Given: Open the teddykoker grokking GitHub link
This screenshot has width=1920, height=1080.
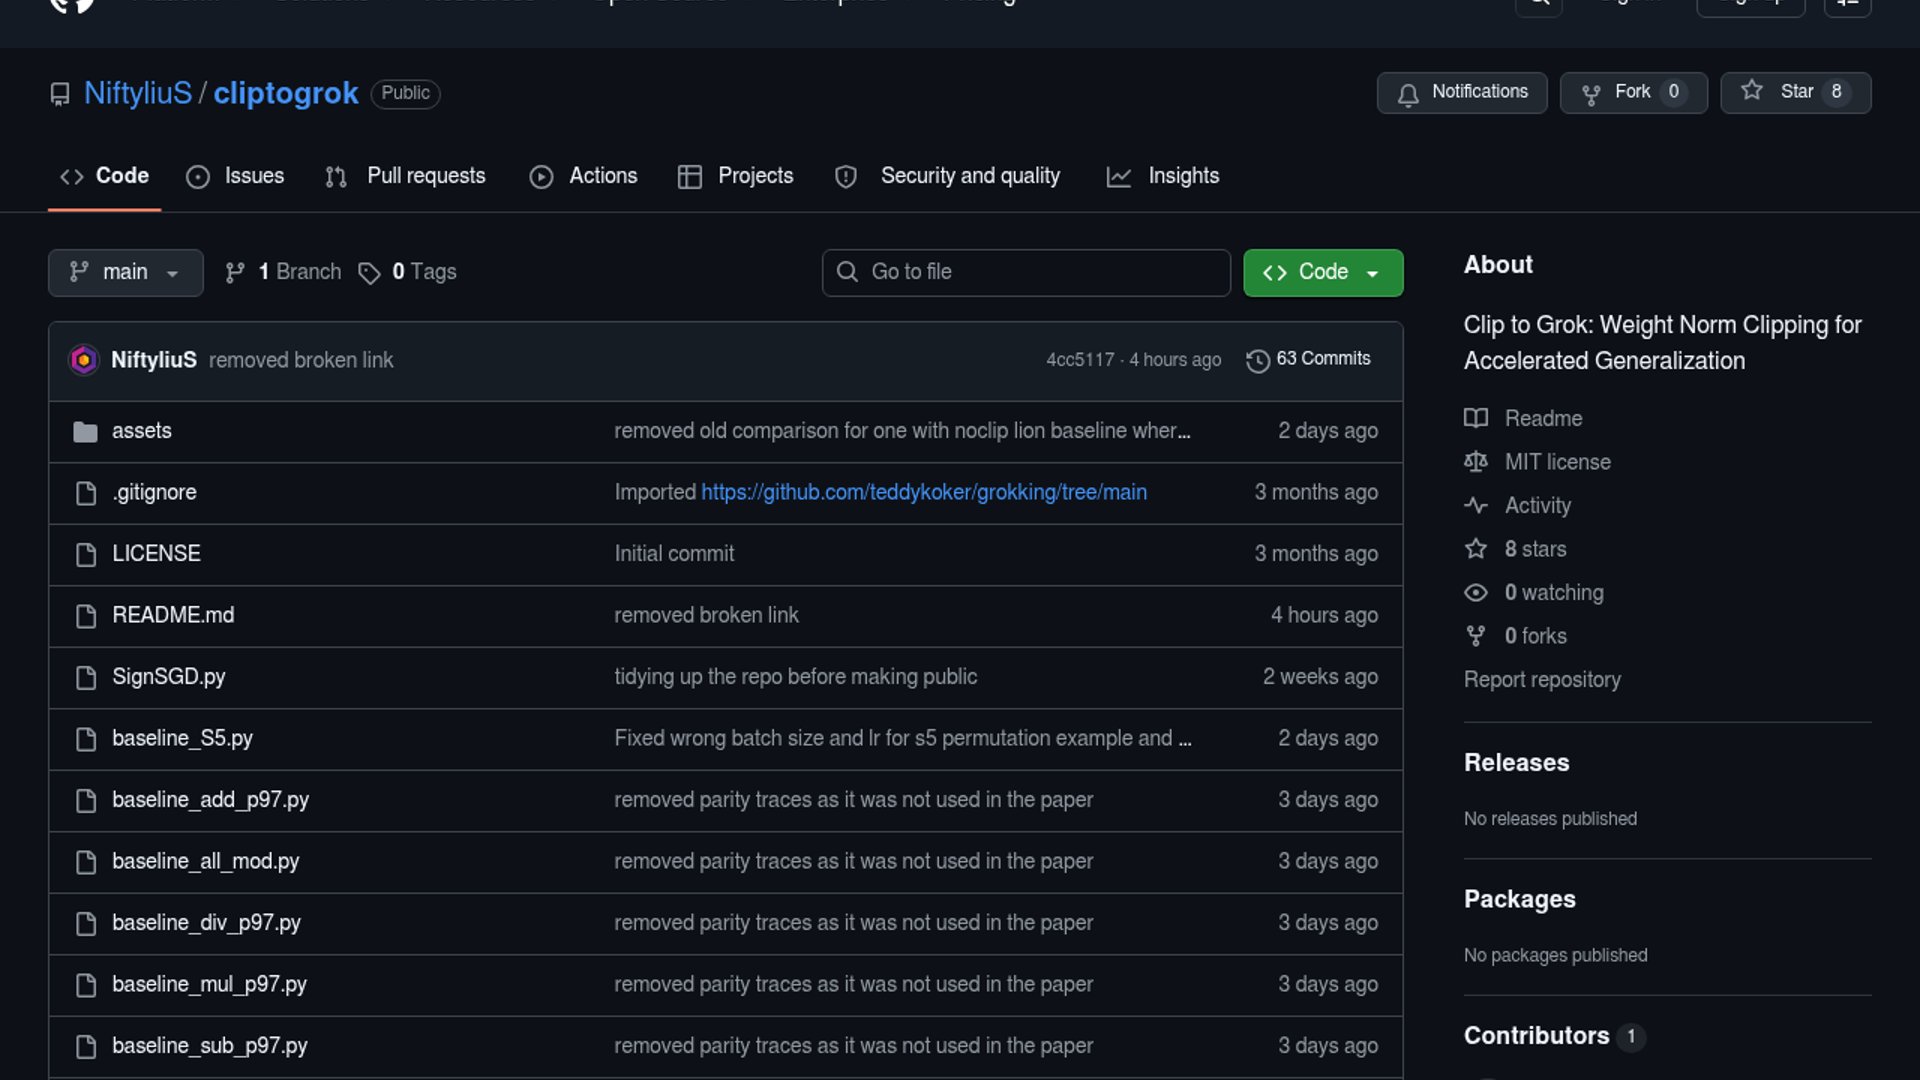Looking at the screenshot, I should [923, 492].
